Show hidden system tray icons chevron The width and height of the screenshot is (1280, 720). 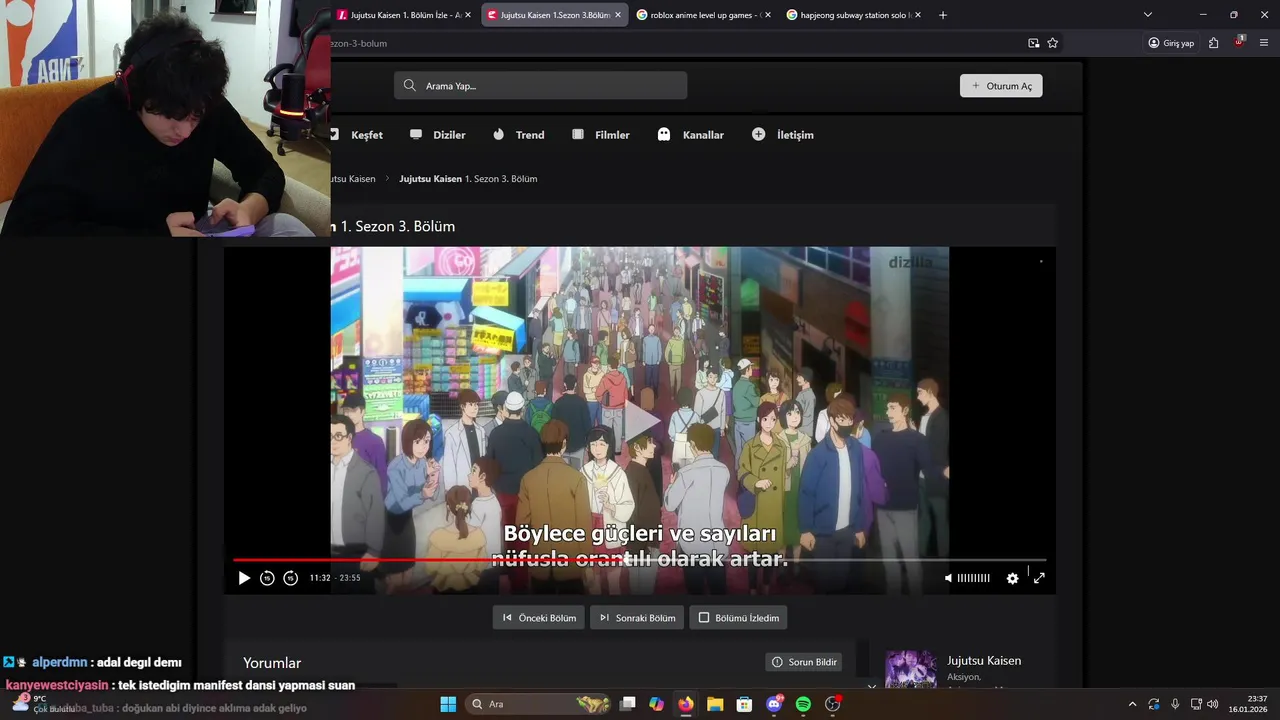1132,704
